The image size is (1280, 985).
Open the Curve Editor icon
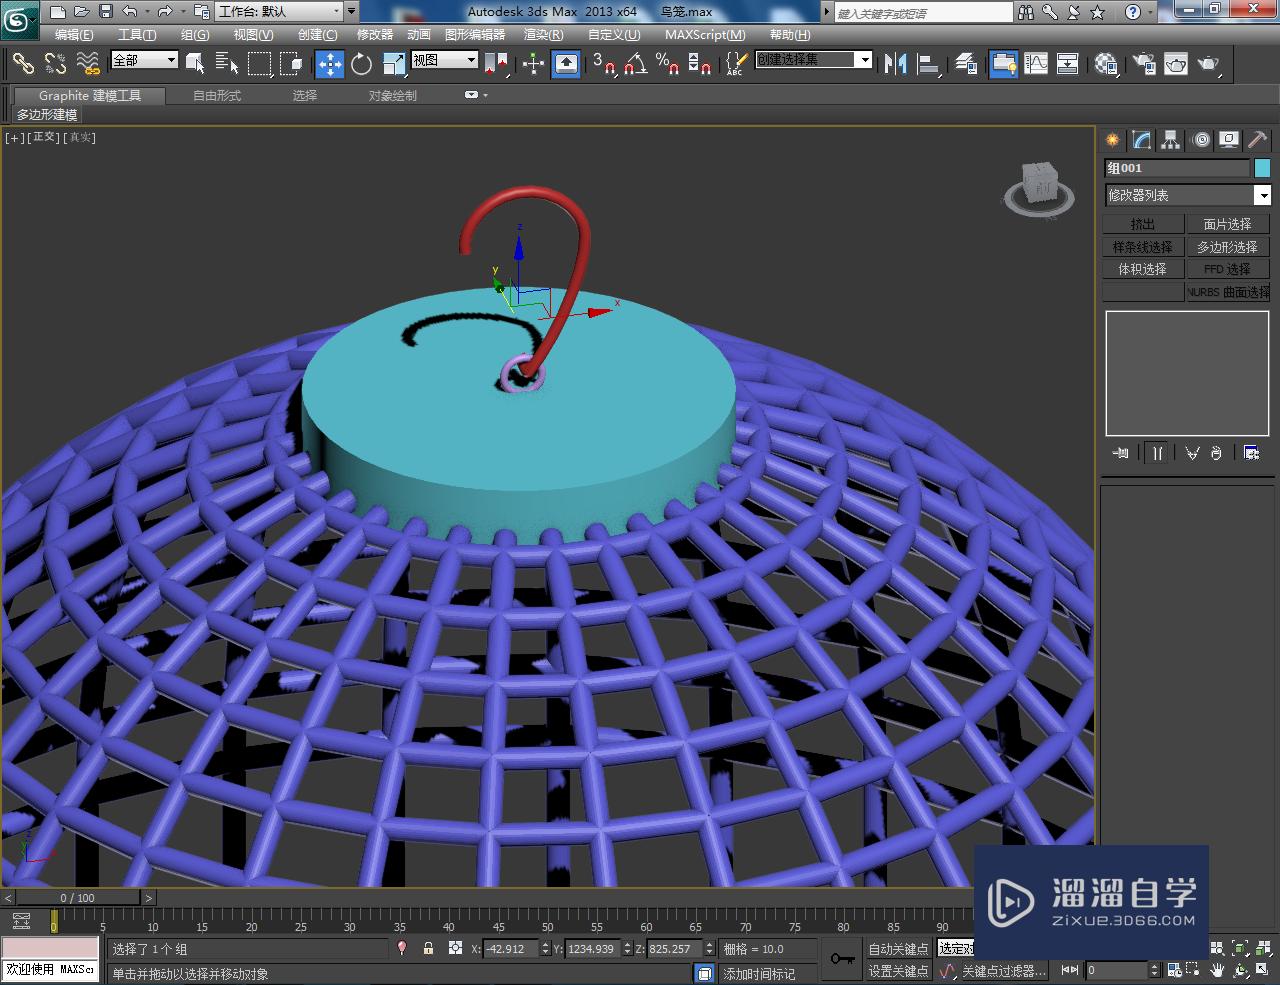click(1036, 64)
